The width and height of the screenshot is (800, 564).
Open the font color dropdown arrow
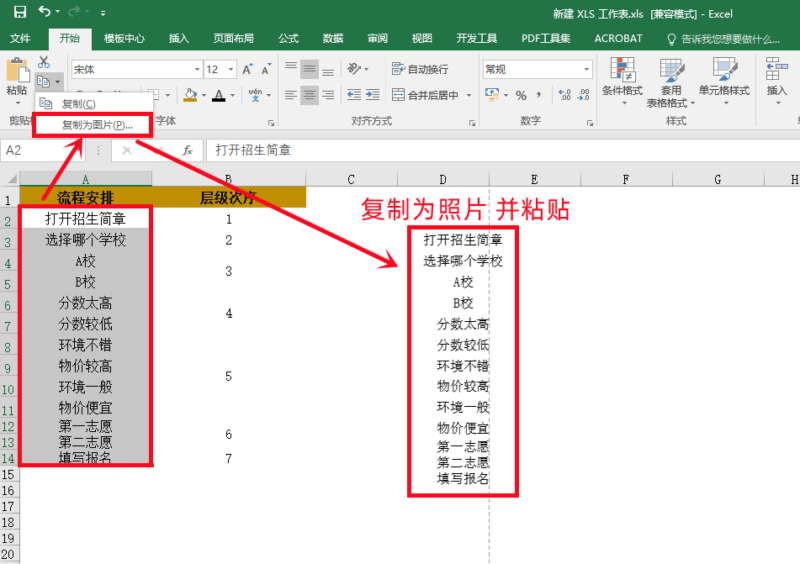pyautogui.click(x=232, y=95)
